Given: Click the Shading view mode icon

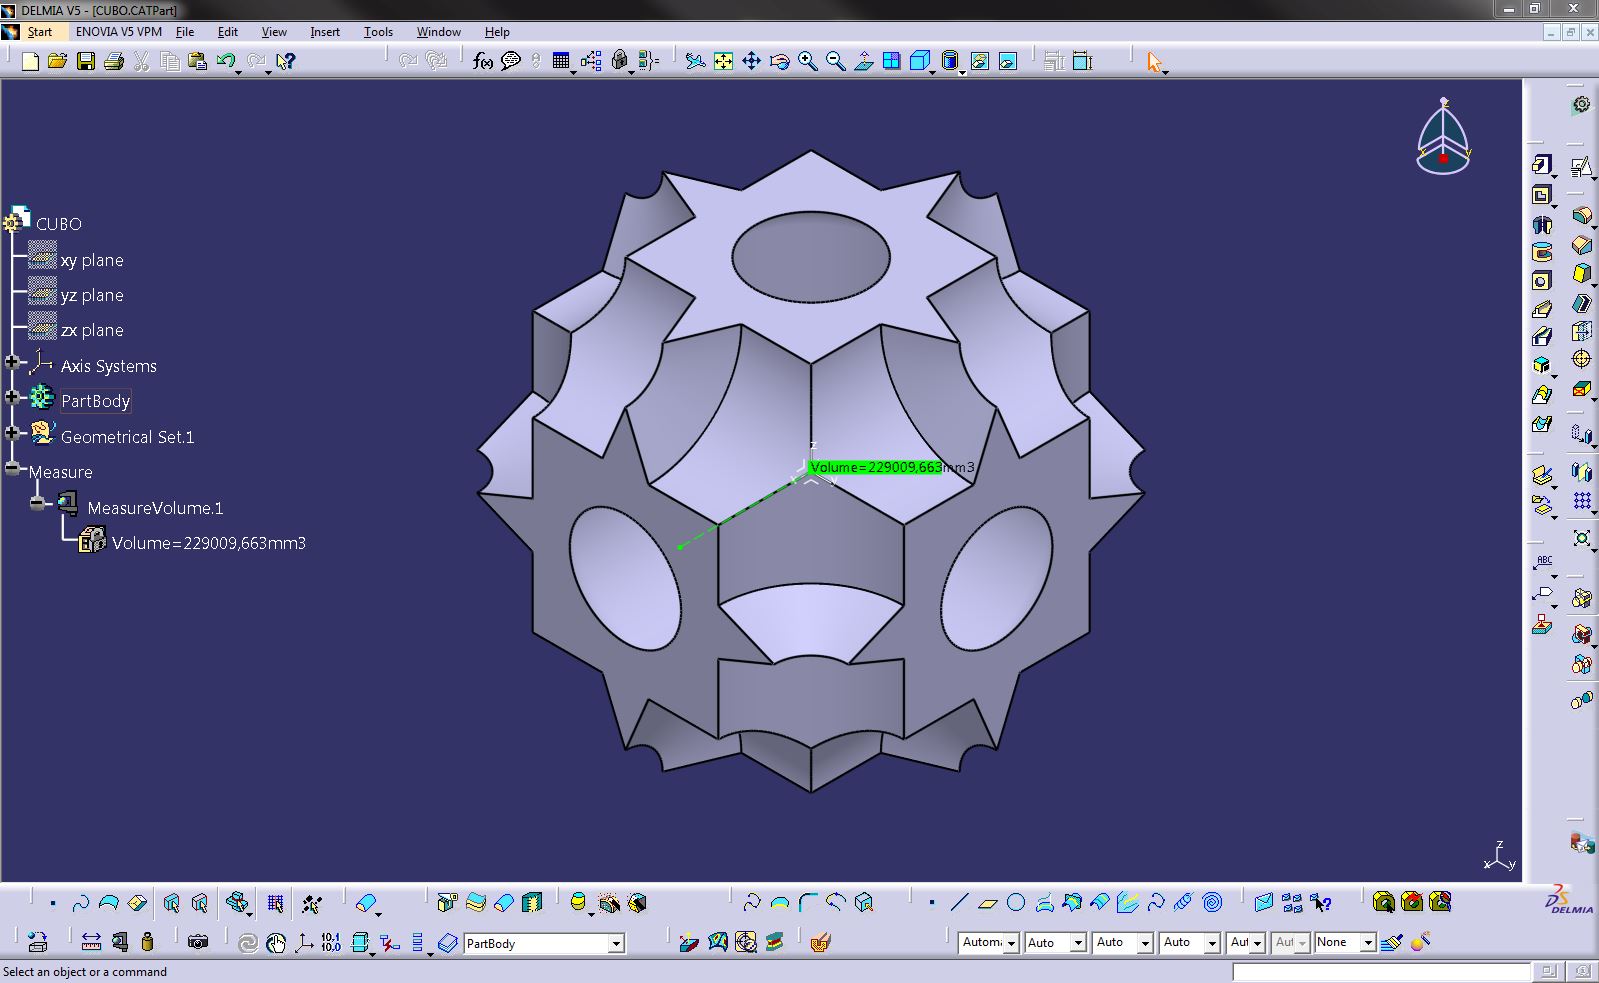Looking at the screenshot, I should coord(949,61).
